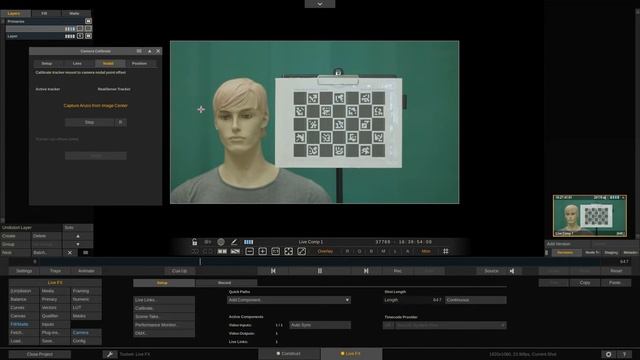The image size is (640, 360).
Task: Toggle the M matte view button
Action: [383, 251]
